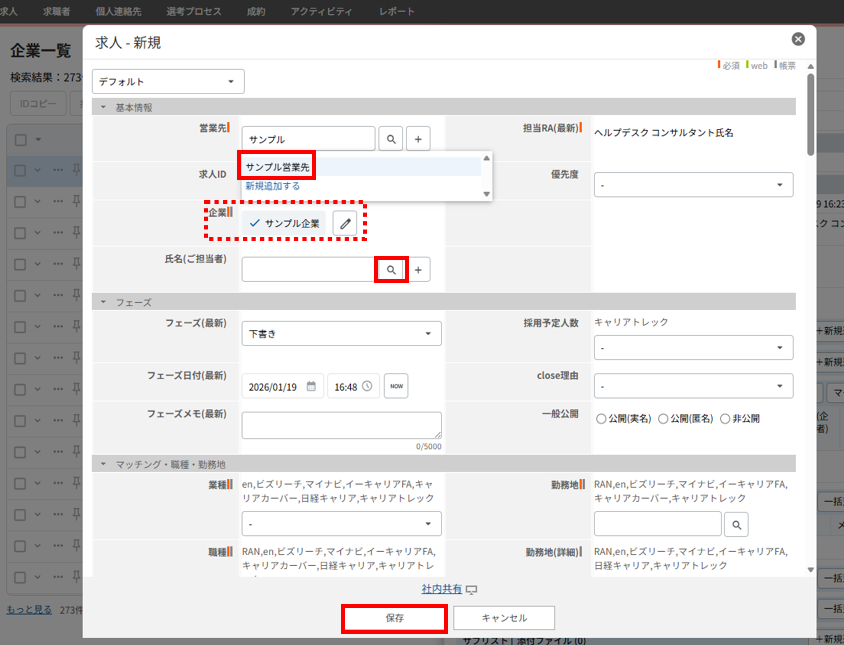
Task: Click the pencil edit icon for サンプル企業
Action: click(x=345, y=223)
